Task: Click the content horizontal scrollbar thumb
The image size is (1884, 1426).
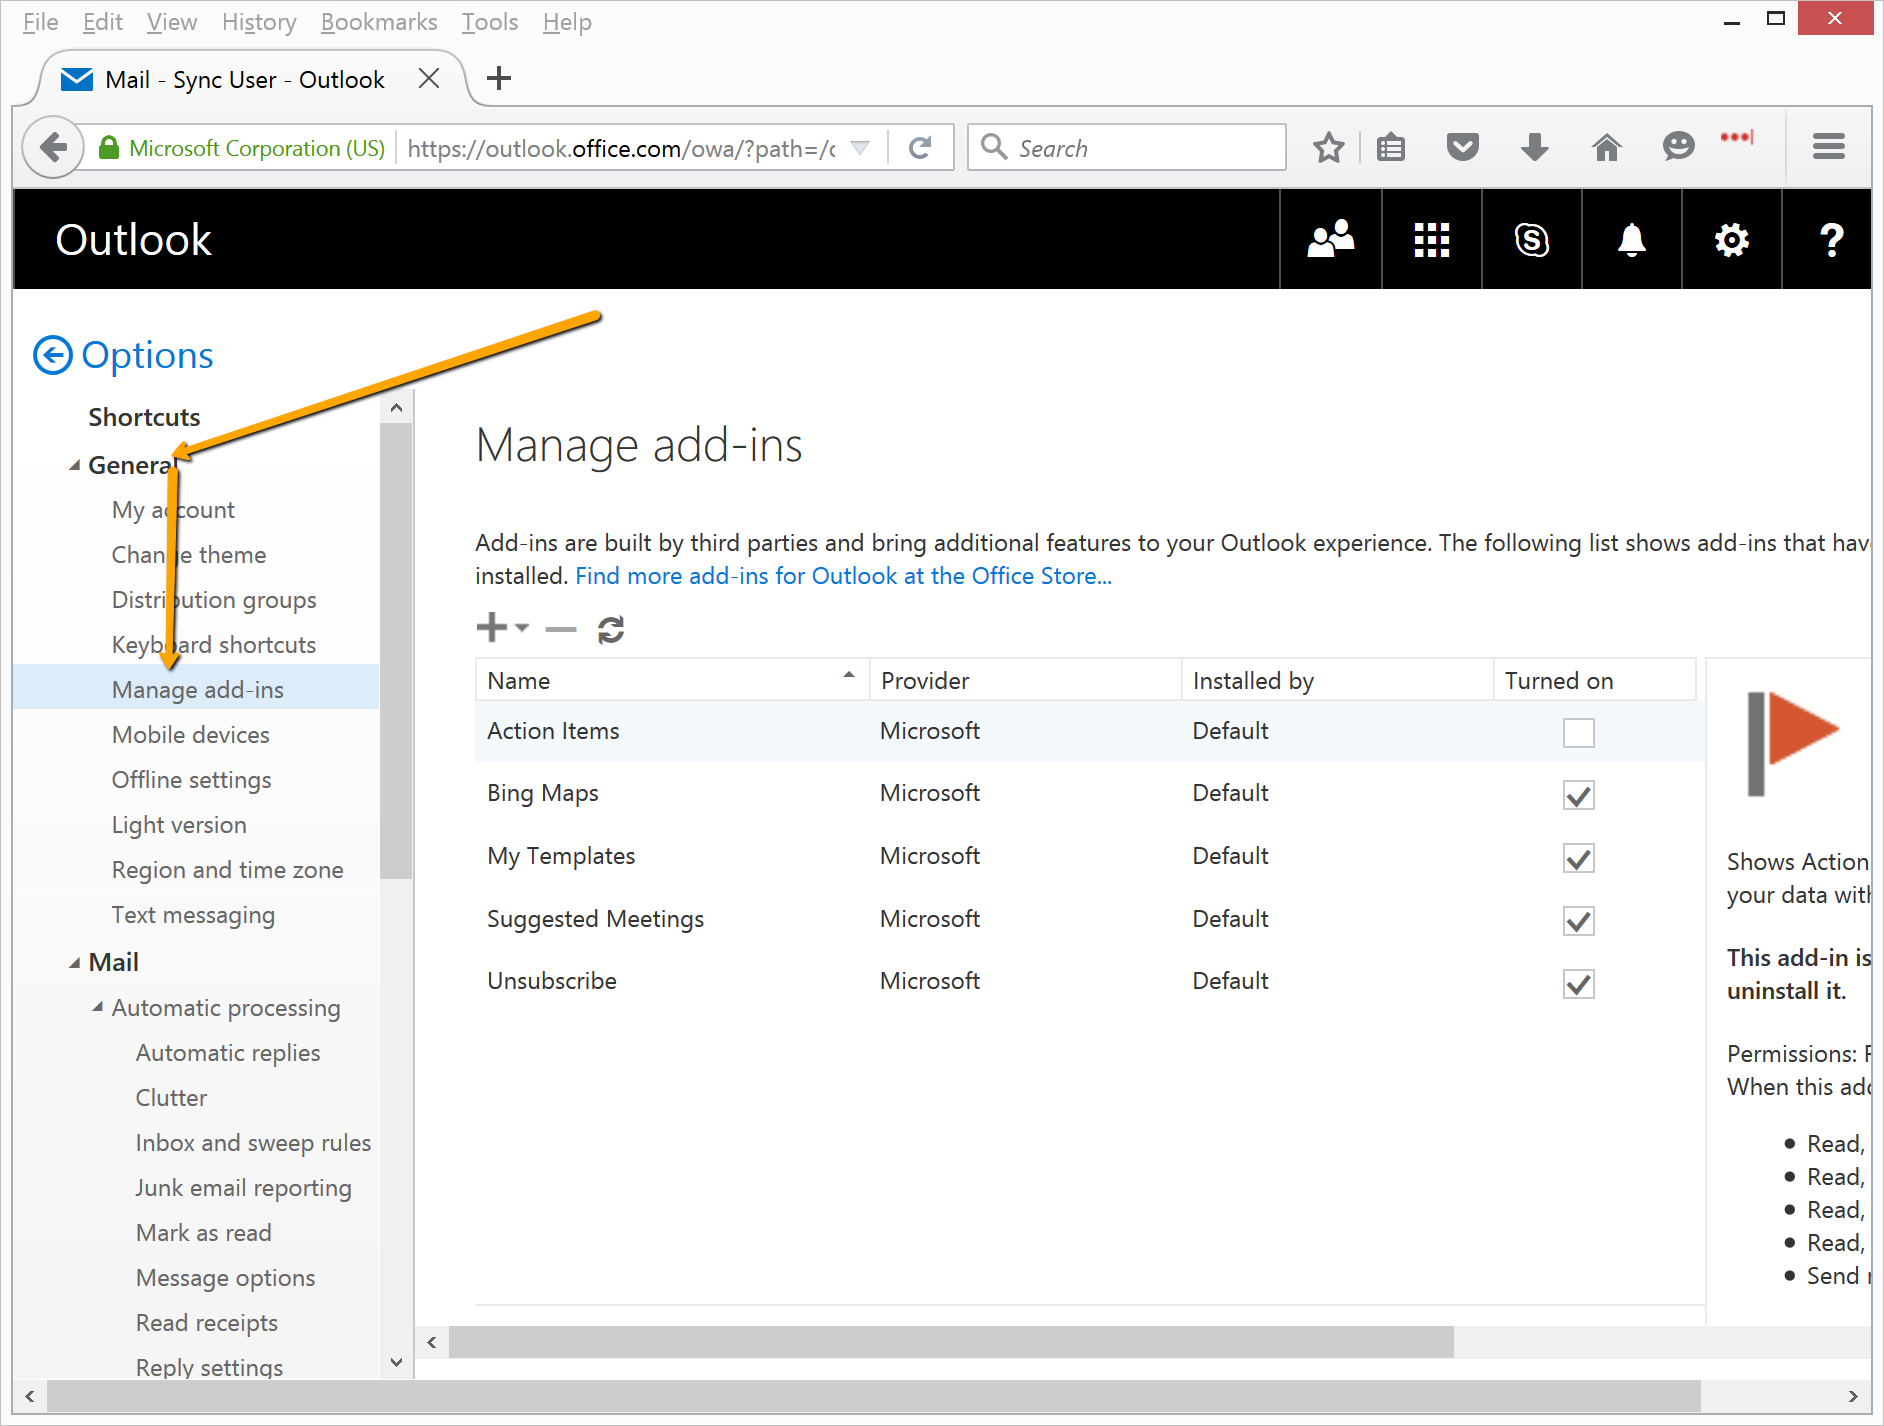Action: (x=950, y=1342)
